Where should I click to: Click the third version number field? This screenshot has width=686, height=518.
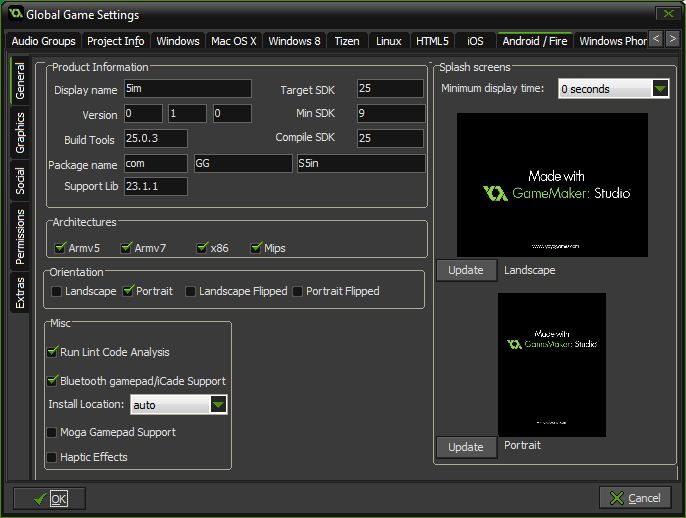pos(232,113)
